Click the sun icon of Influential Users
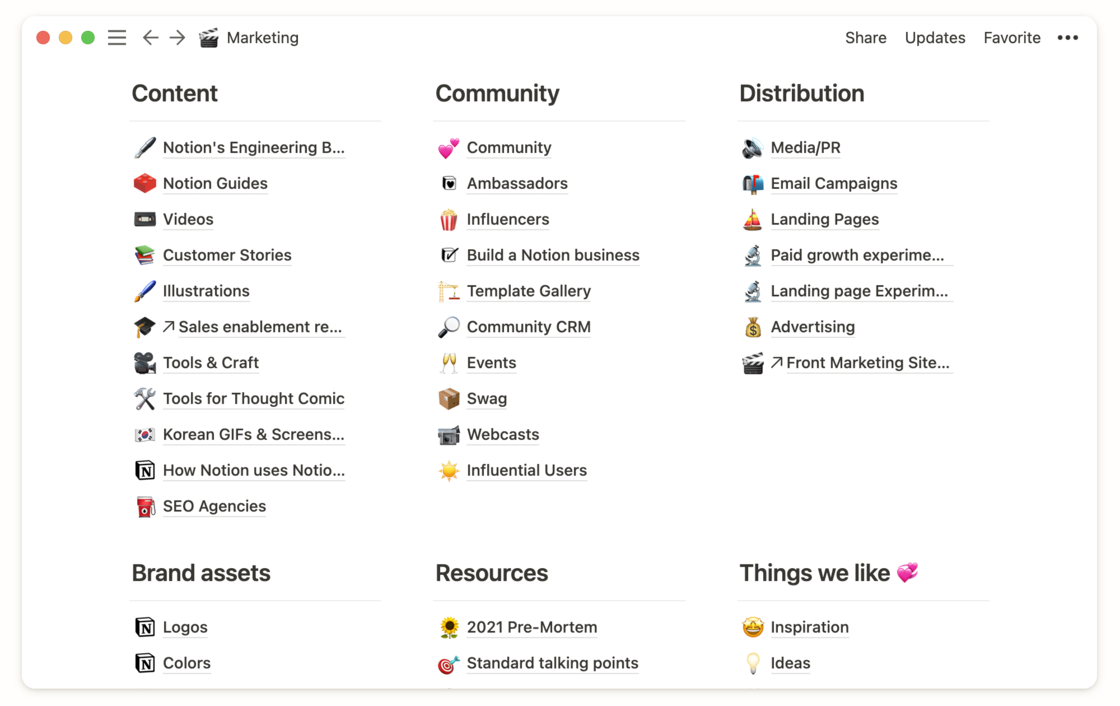The image size is (1120, 706). 449,470
